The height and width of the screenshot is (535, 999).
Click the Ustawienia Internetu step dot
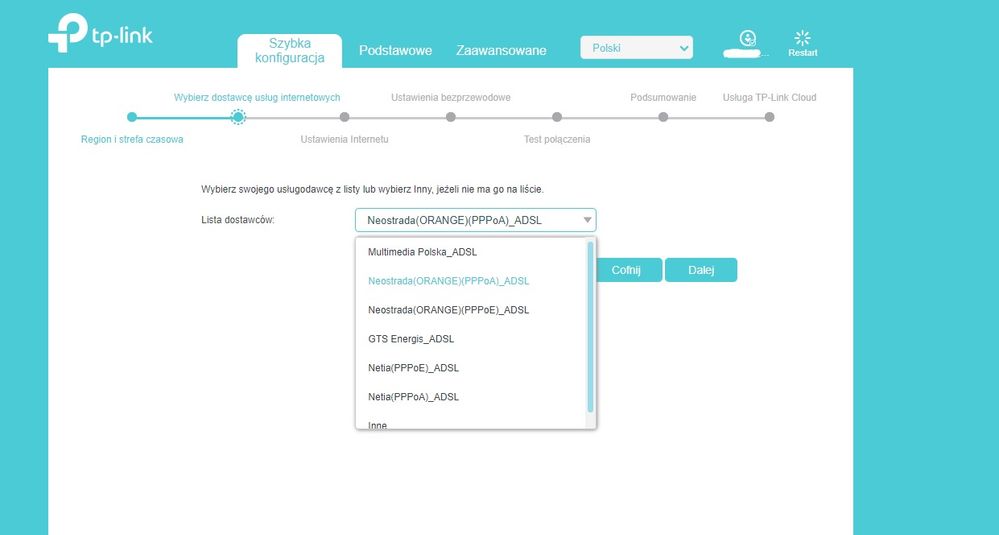345,117
